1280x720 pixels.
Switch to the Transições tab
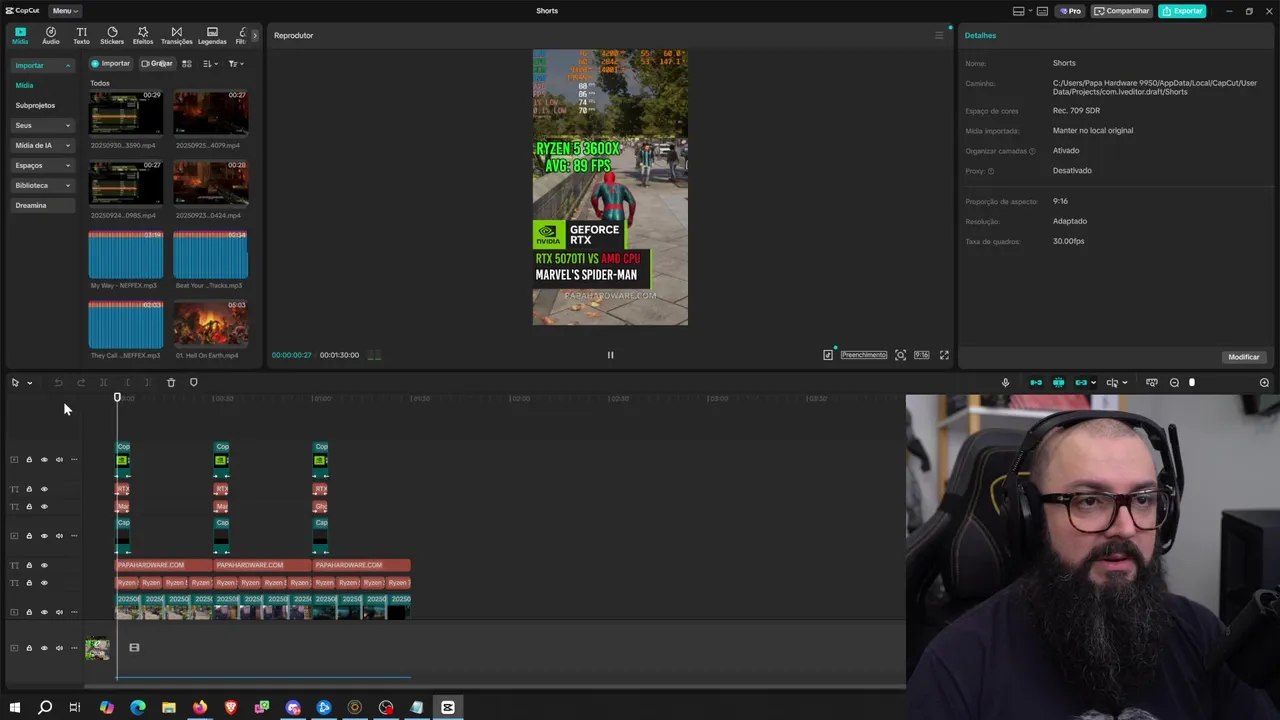click(x=177, y=36)
